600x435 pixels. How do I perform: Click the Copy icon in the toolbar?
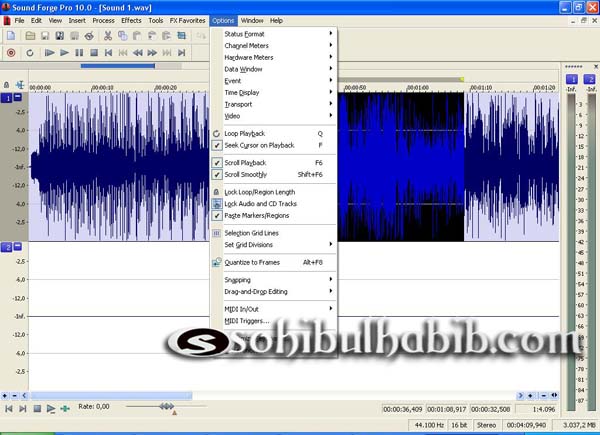pos(122,36)
